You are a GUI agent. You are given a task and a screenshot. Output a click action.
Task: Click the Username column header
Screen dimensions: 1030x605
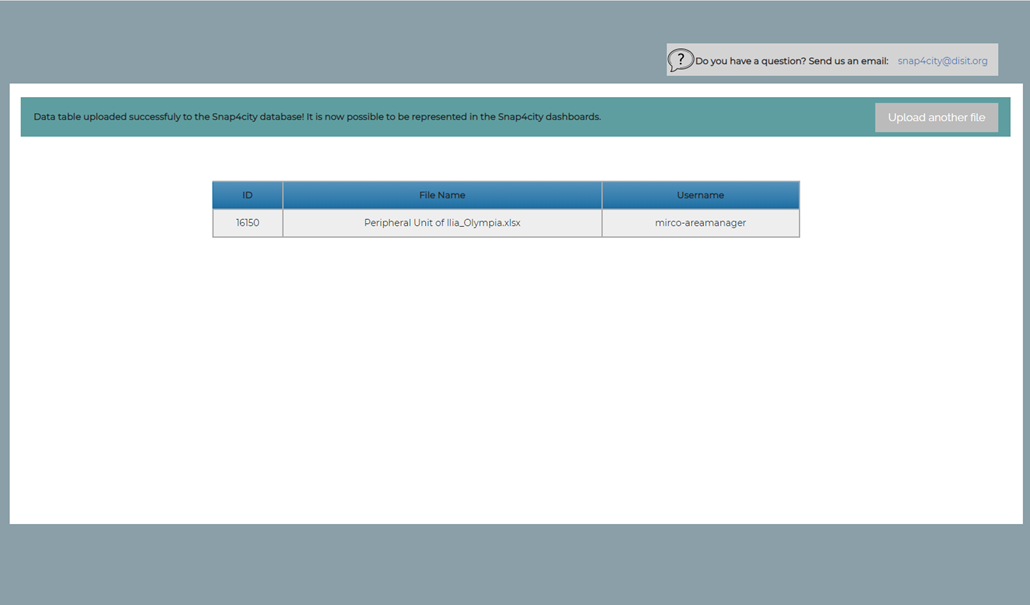click(x=700, y=195)
